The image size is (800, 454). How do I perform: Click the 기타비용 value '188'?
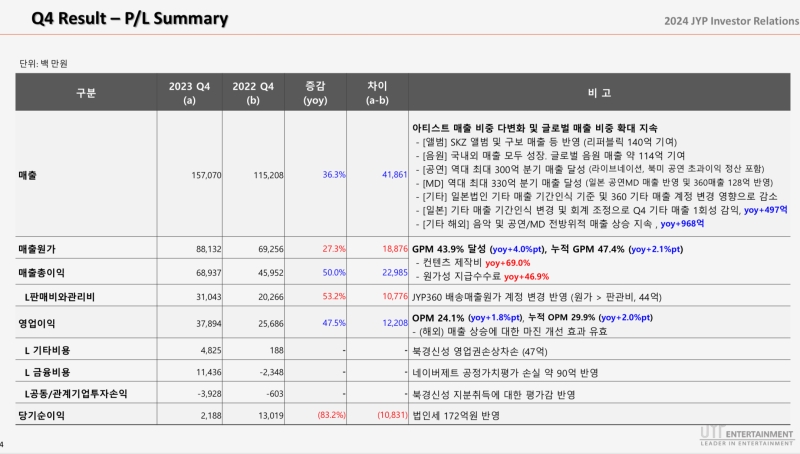pyautogui.click(x=277, y=350)
